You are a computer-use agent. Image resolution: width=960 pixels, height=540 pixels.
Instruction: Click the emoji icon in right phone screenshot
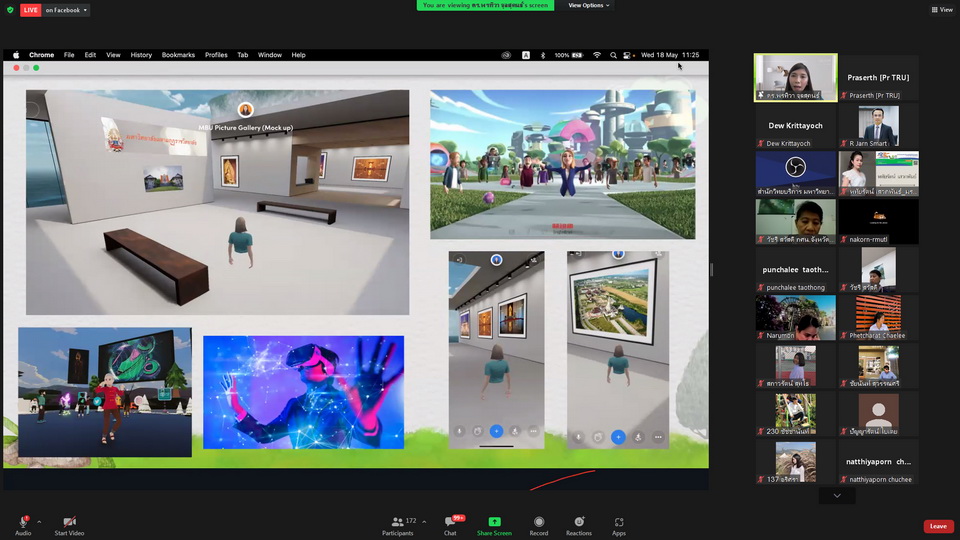(x=598, y=437)
